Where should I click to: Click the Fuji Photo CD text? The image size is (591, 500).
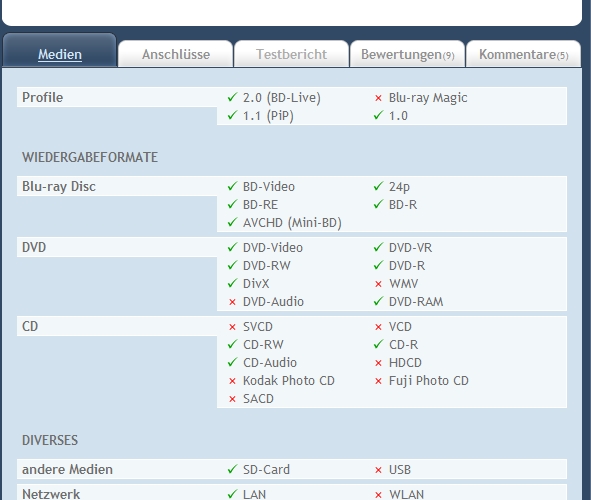429,381
